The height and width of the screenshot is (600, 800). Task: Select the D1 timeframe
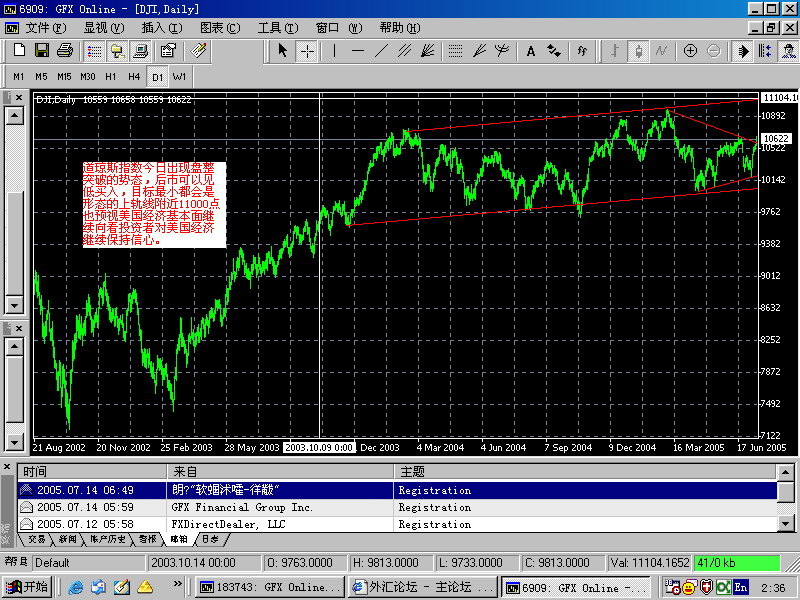coord(158,77)
